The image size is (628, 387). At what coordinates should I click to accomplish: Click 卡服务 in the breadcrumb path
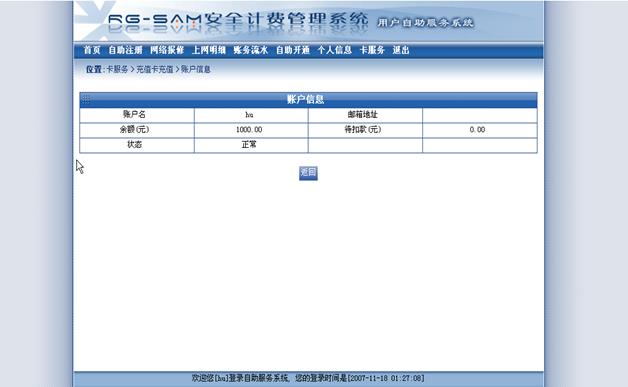pyautogui.click(x=117, y=69)
